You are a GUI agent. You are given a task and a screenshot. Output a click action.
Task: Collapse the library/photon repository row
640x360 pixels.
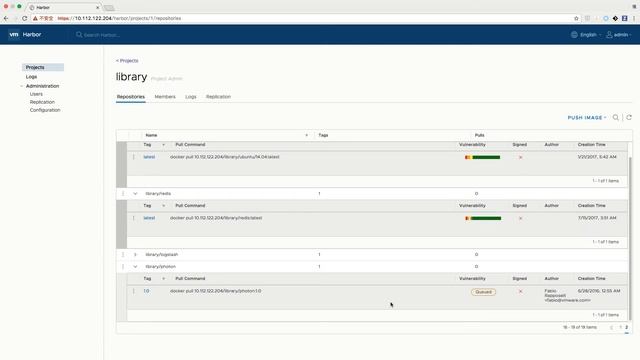[135, 267]
